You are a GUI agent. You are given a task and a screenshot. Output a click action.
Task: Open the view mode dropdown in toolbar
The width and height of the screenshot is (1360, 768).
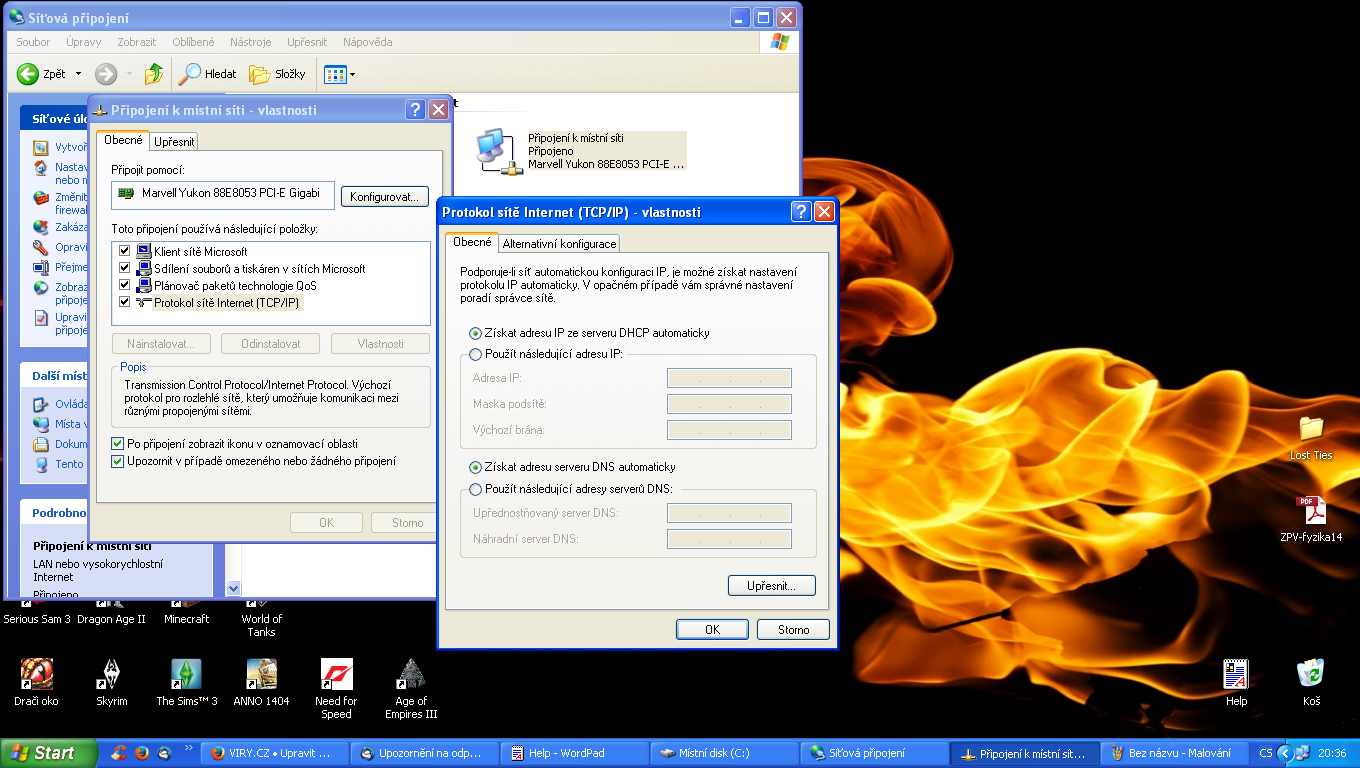(x=352, y=75)
